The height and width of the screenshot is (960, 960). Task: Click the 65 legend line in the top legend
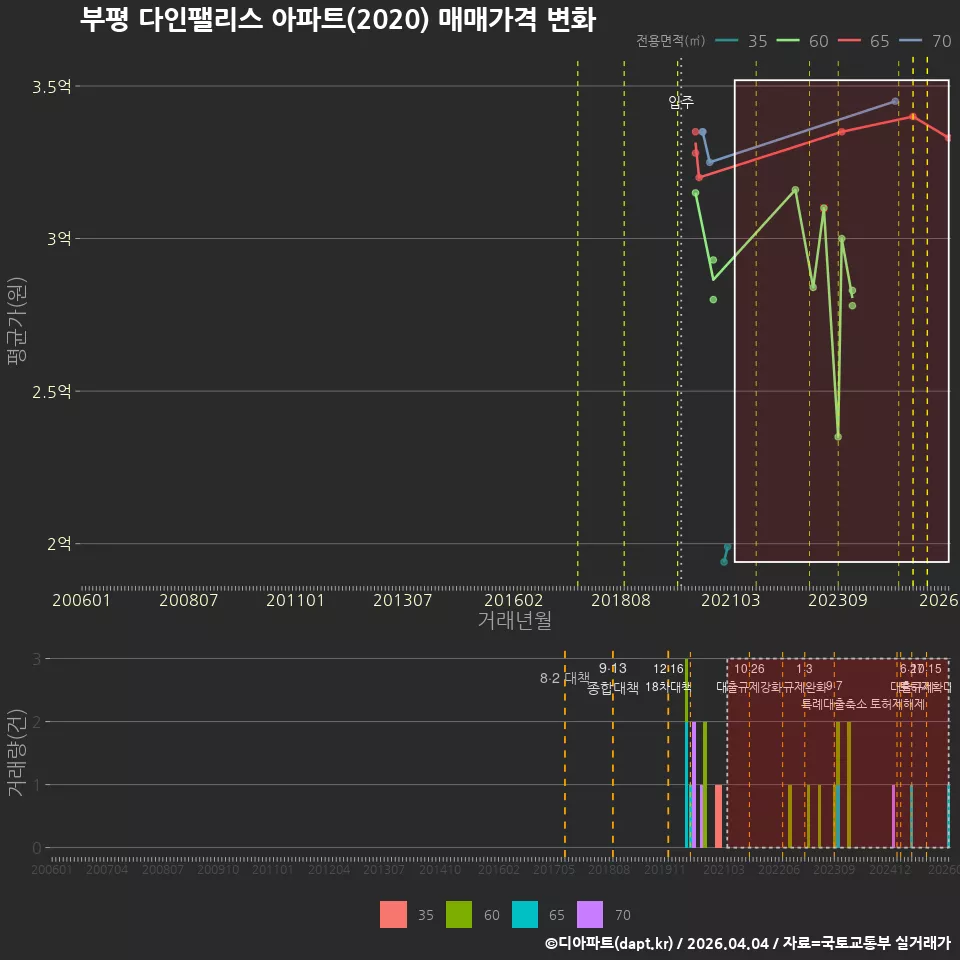849,41
